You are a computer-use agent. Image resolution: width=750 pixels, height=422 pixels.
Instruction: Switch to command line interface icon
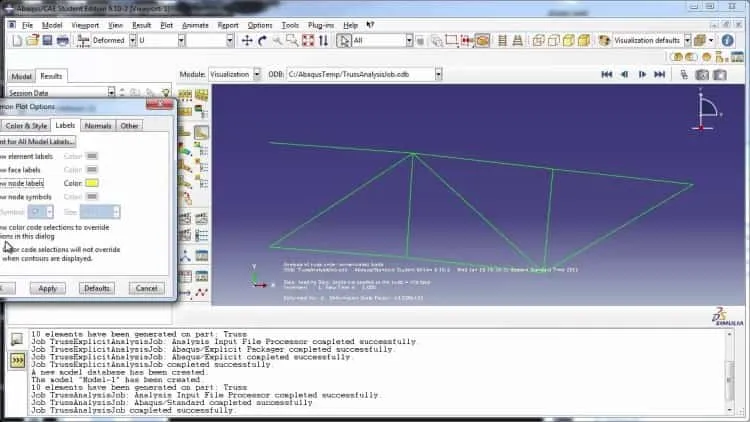(17, 360)
